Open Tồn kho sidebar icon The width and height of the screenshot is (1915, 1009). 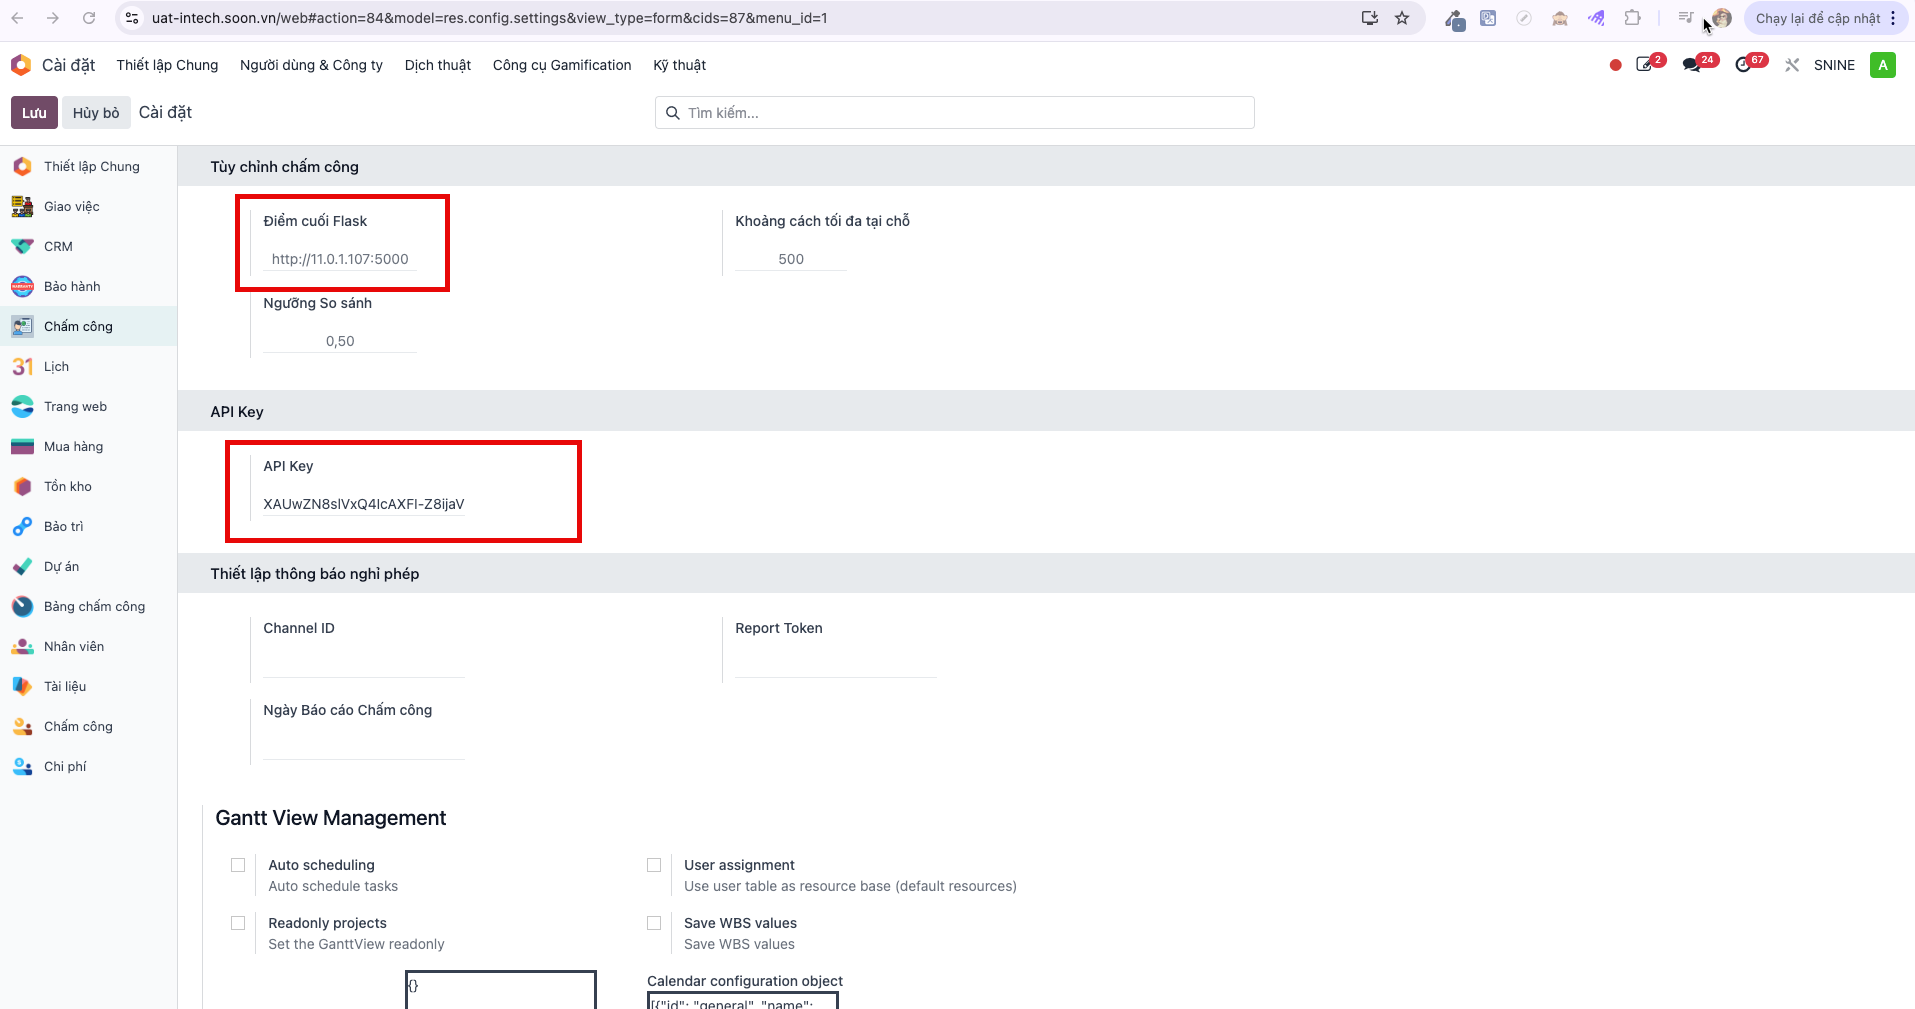(22, 486)
